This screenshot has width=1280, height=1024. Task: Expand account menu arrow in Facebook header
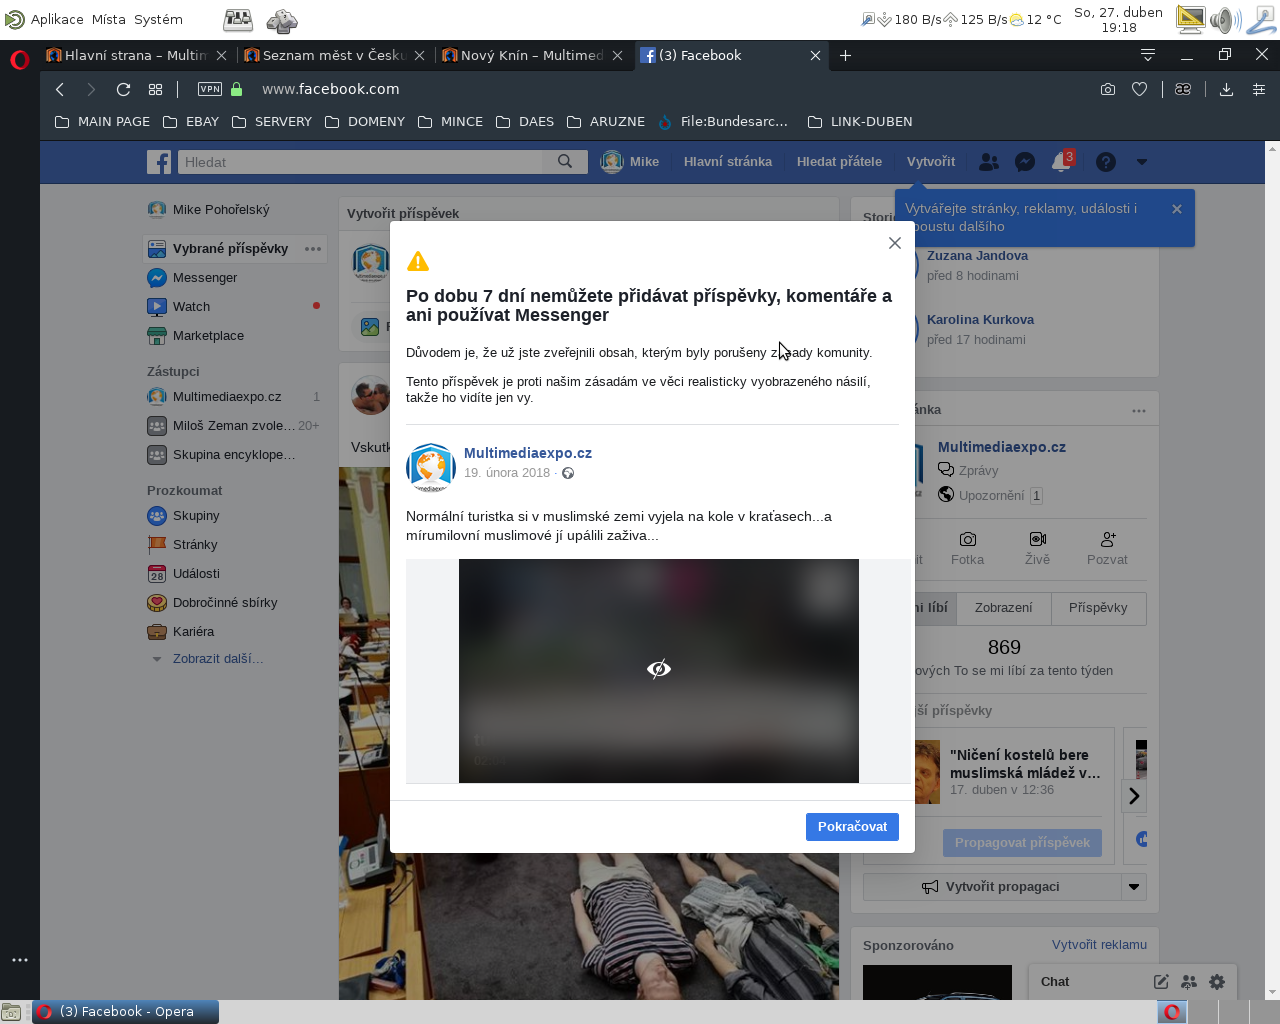pyautogui.click(x=1142, y=162)
